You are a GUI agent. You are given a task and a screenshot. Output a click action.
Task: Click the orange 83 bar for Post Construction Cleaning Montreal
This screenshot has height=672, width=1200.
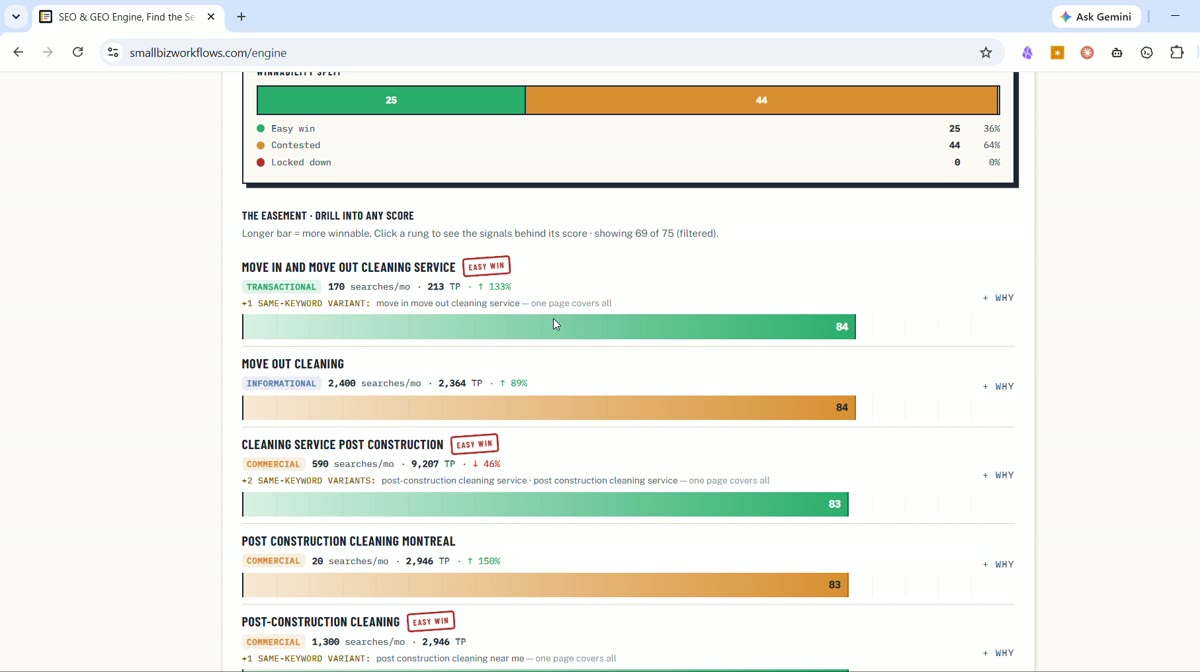point(545,585)
